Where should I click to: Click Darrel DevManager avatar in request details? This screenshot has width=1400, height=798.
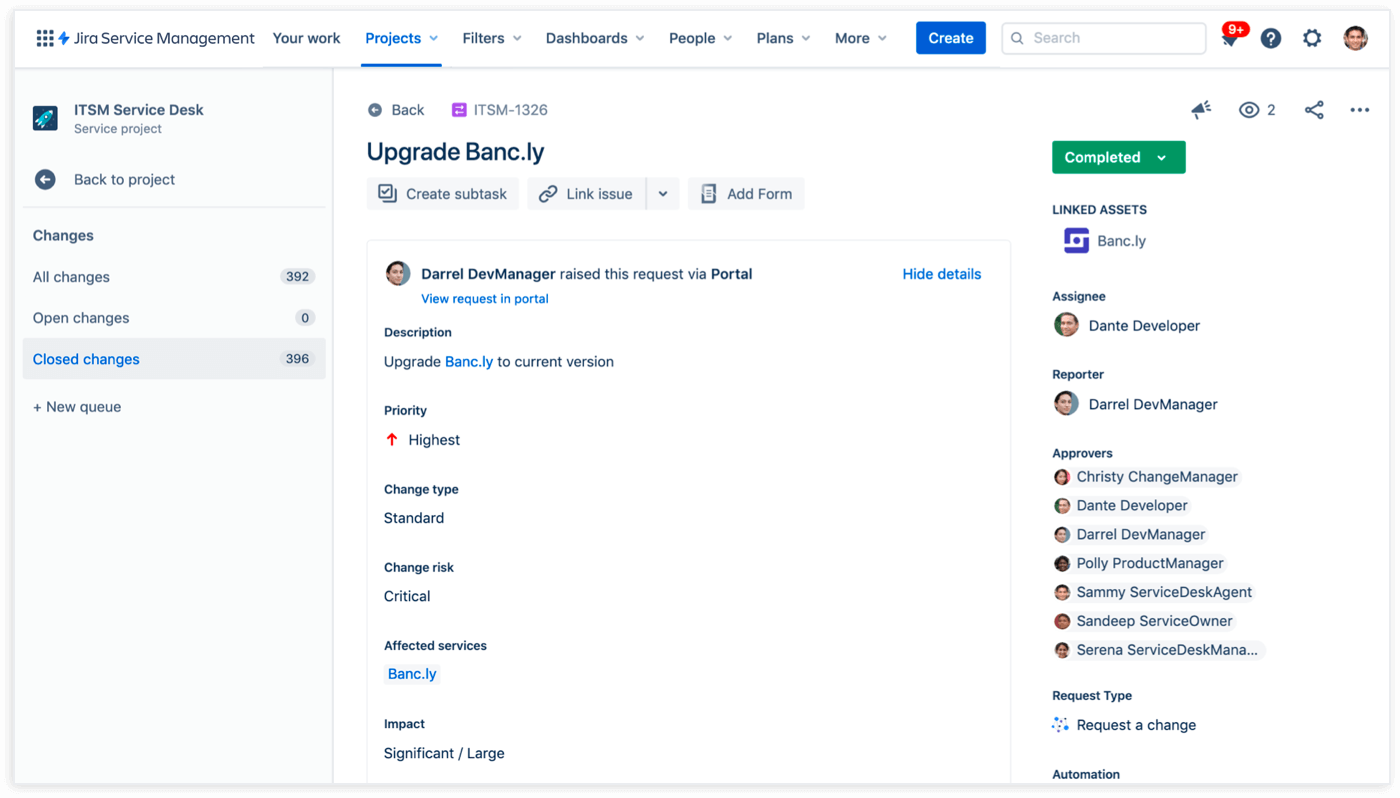point(398,273)
